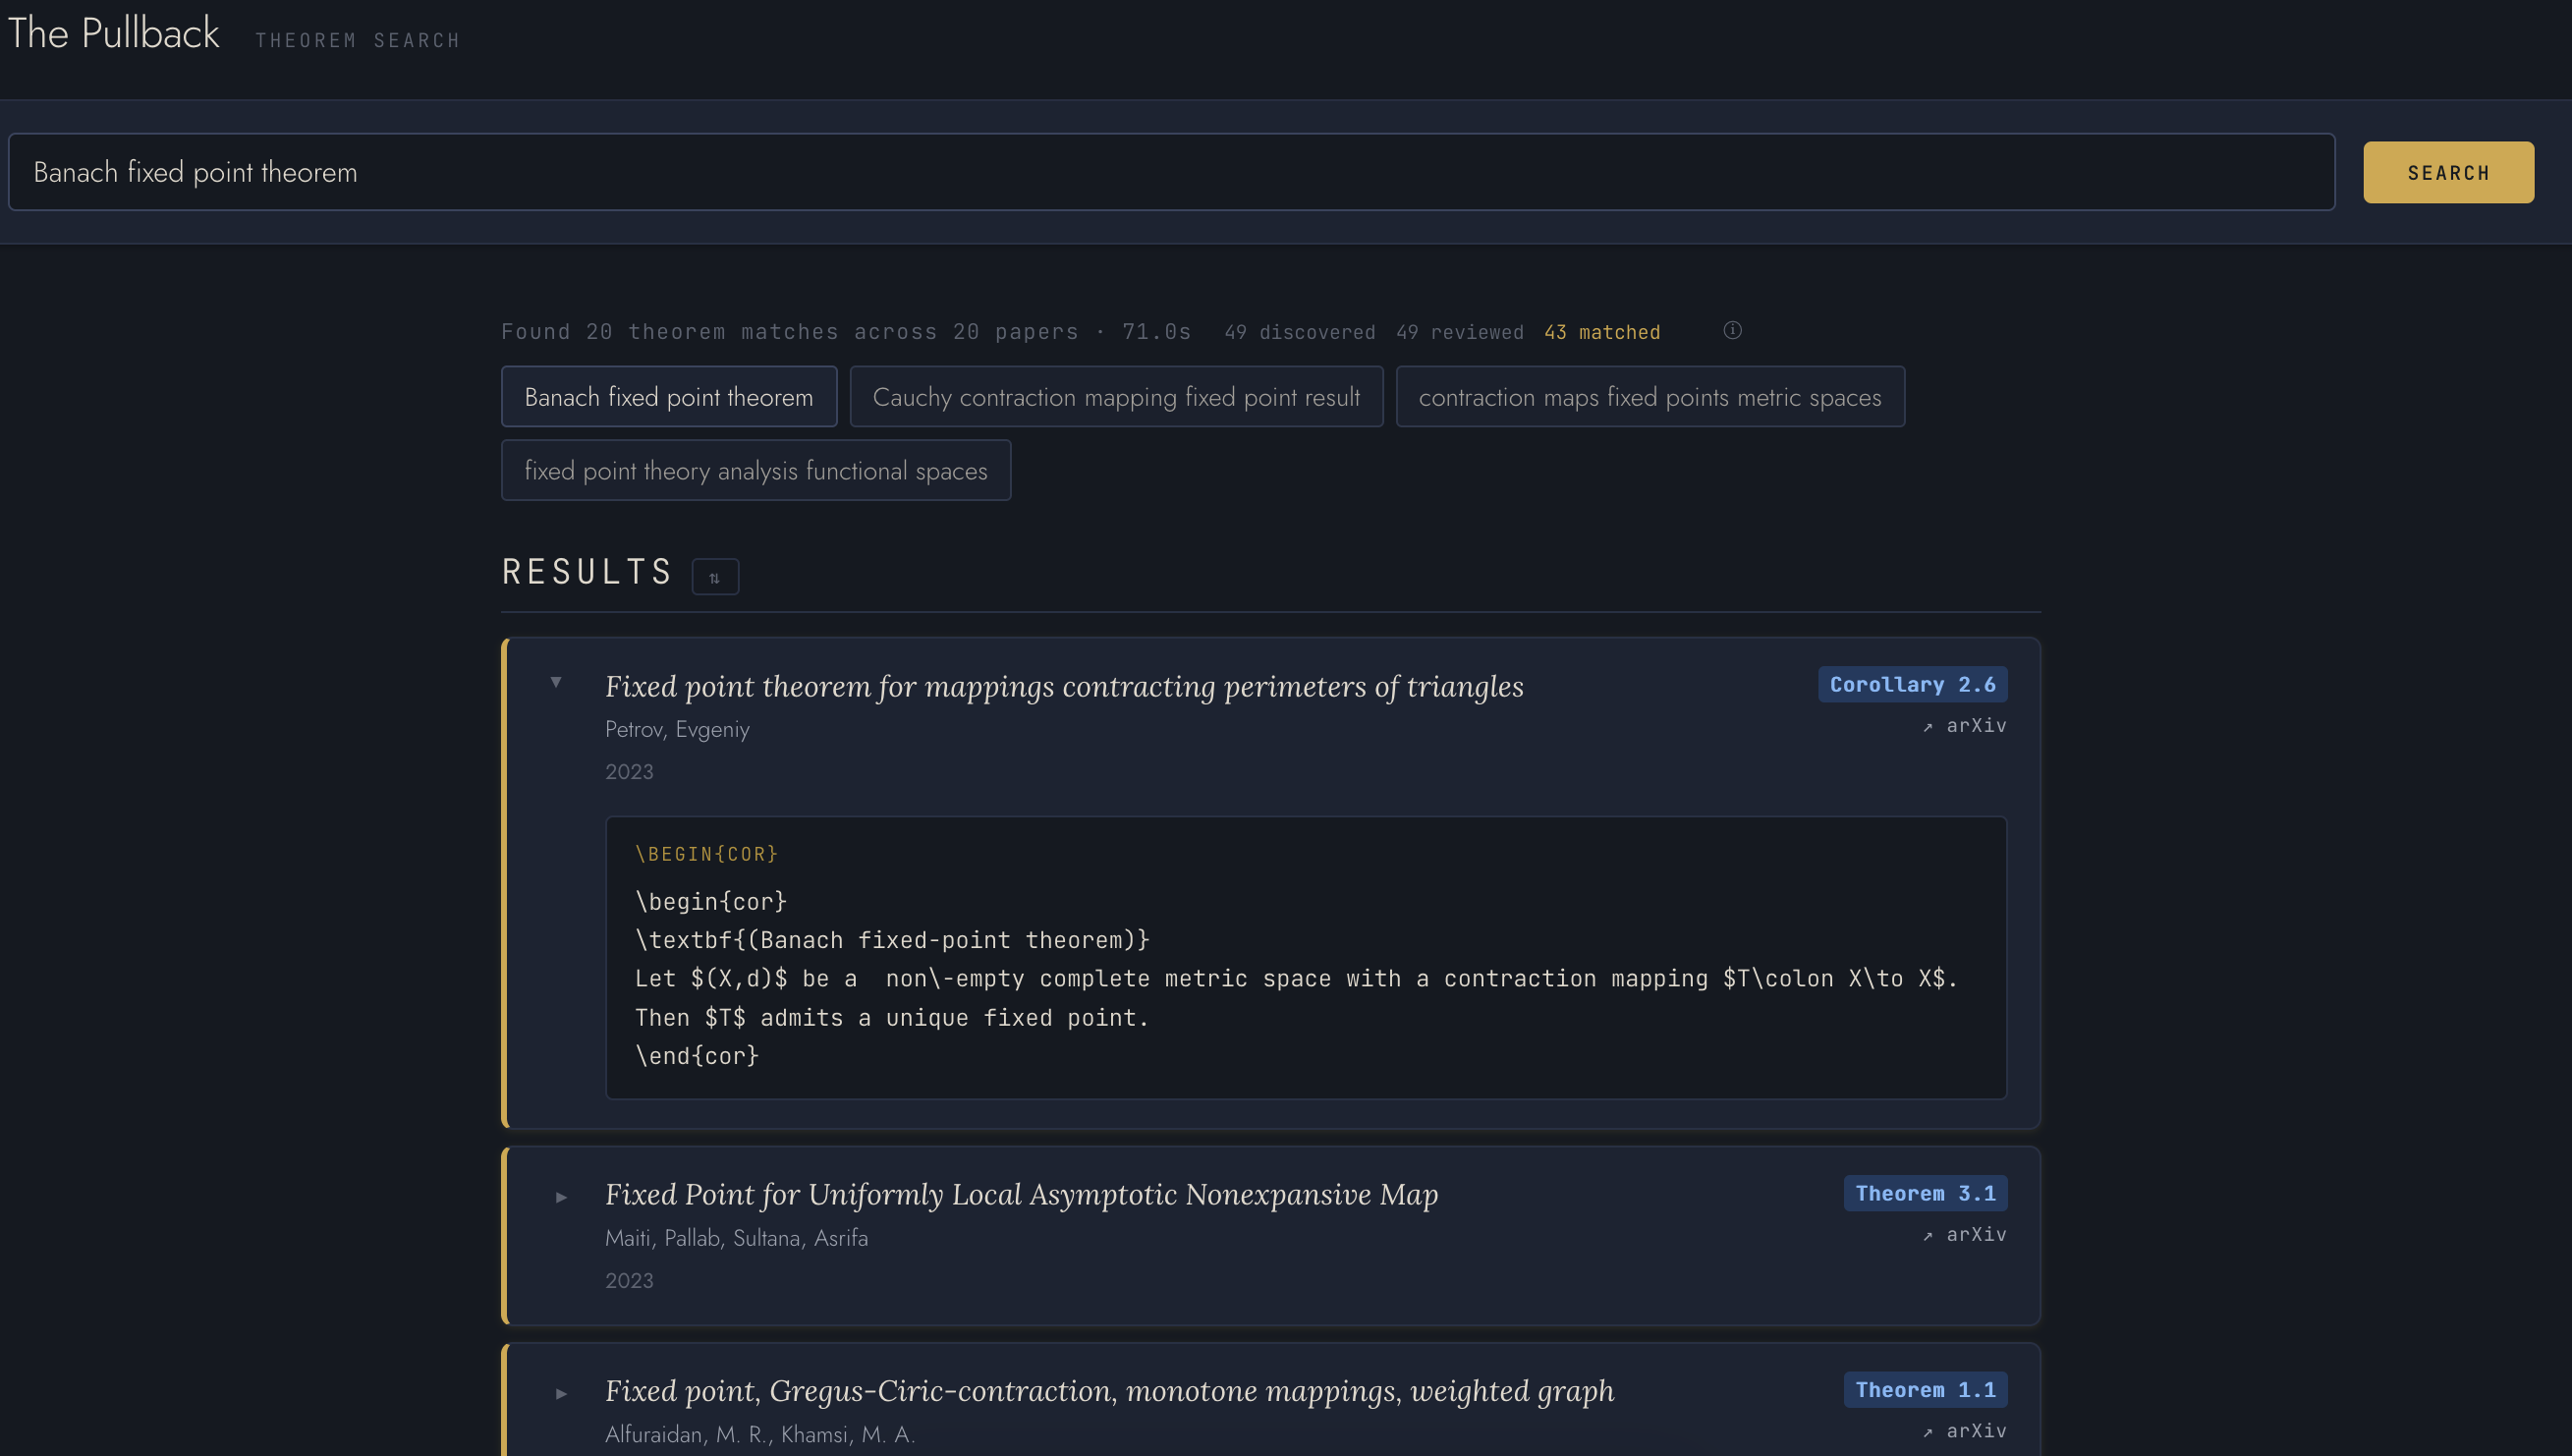Open the Gregus-Ciric-contraction paper title

[1109, 1391]
